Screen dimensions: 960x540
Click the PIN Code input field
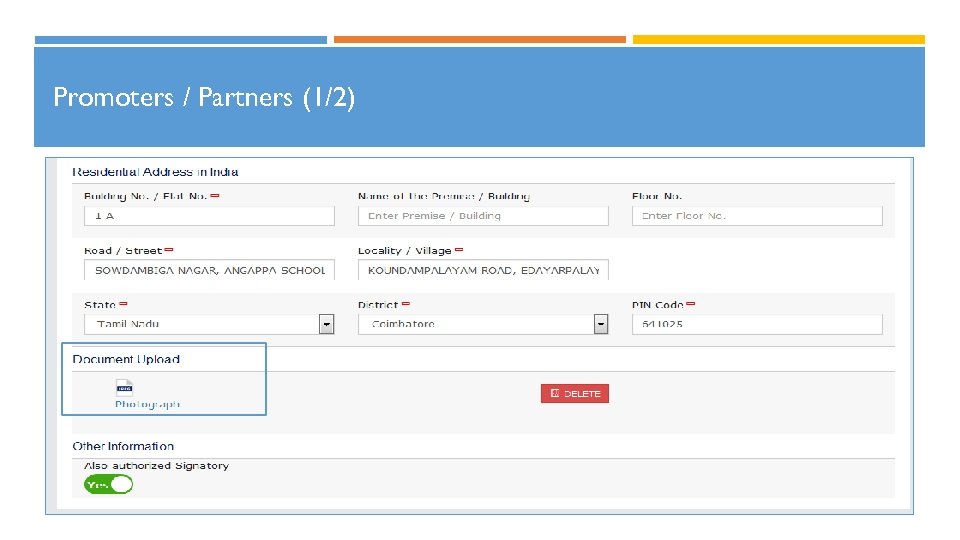pos(757,324)
